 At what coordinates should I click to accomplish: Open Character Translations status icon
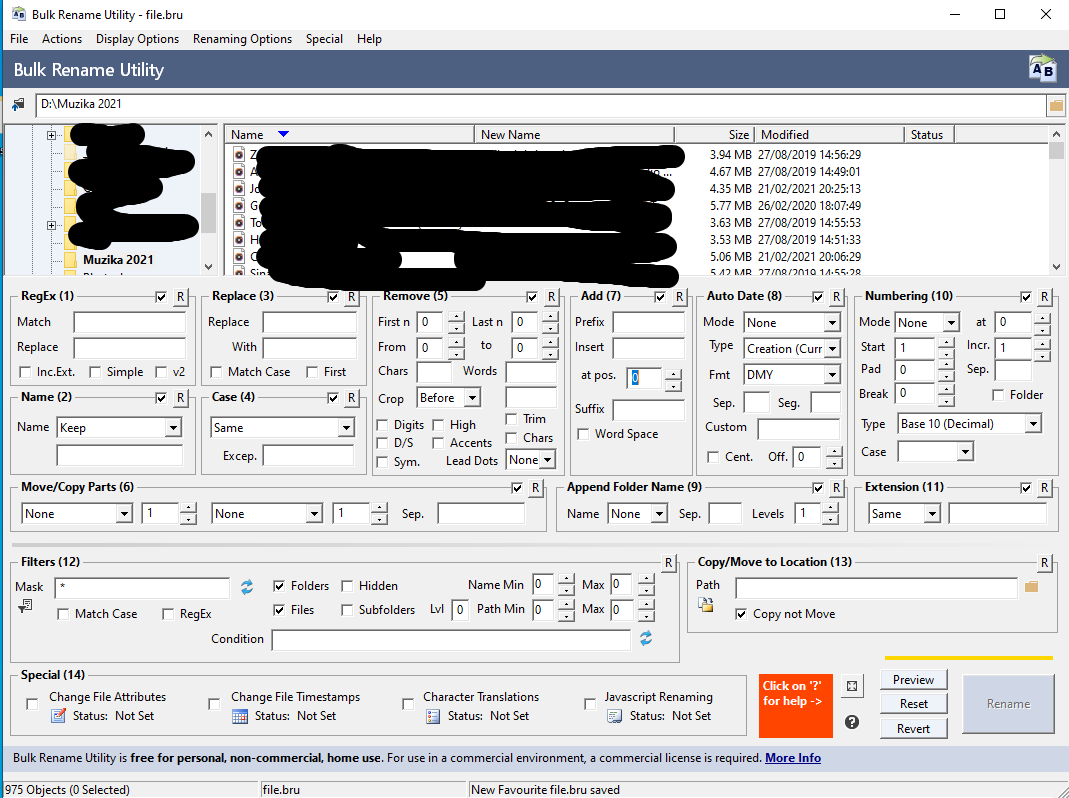(433, 716)
